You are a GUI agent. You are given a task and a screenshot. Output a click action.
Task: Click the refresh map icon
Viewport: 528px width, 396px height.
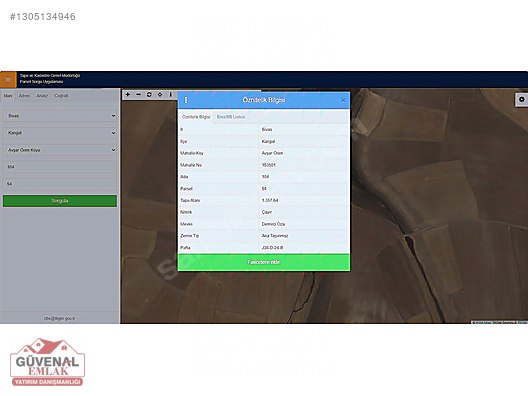[x=149, y=95]
